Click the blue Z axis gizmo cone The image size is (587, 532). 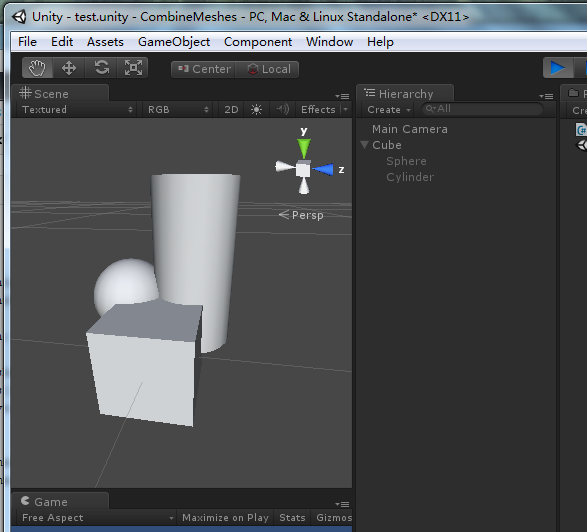click(x=323, y=169)
